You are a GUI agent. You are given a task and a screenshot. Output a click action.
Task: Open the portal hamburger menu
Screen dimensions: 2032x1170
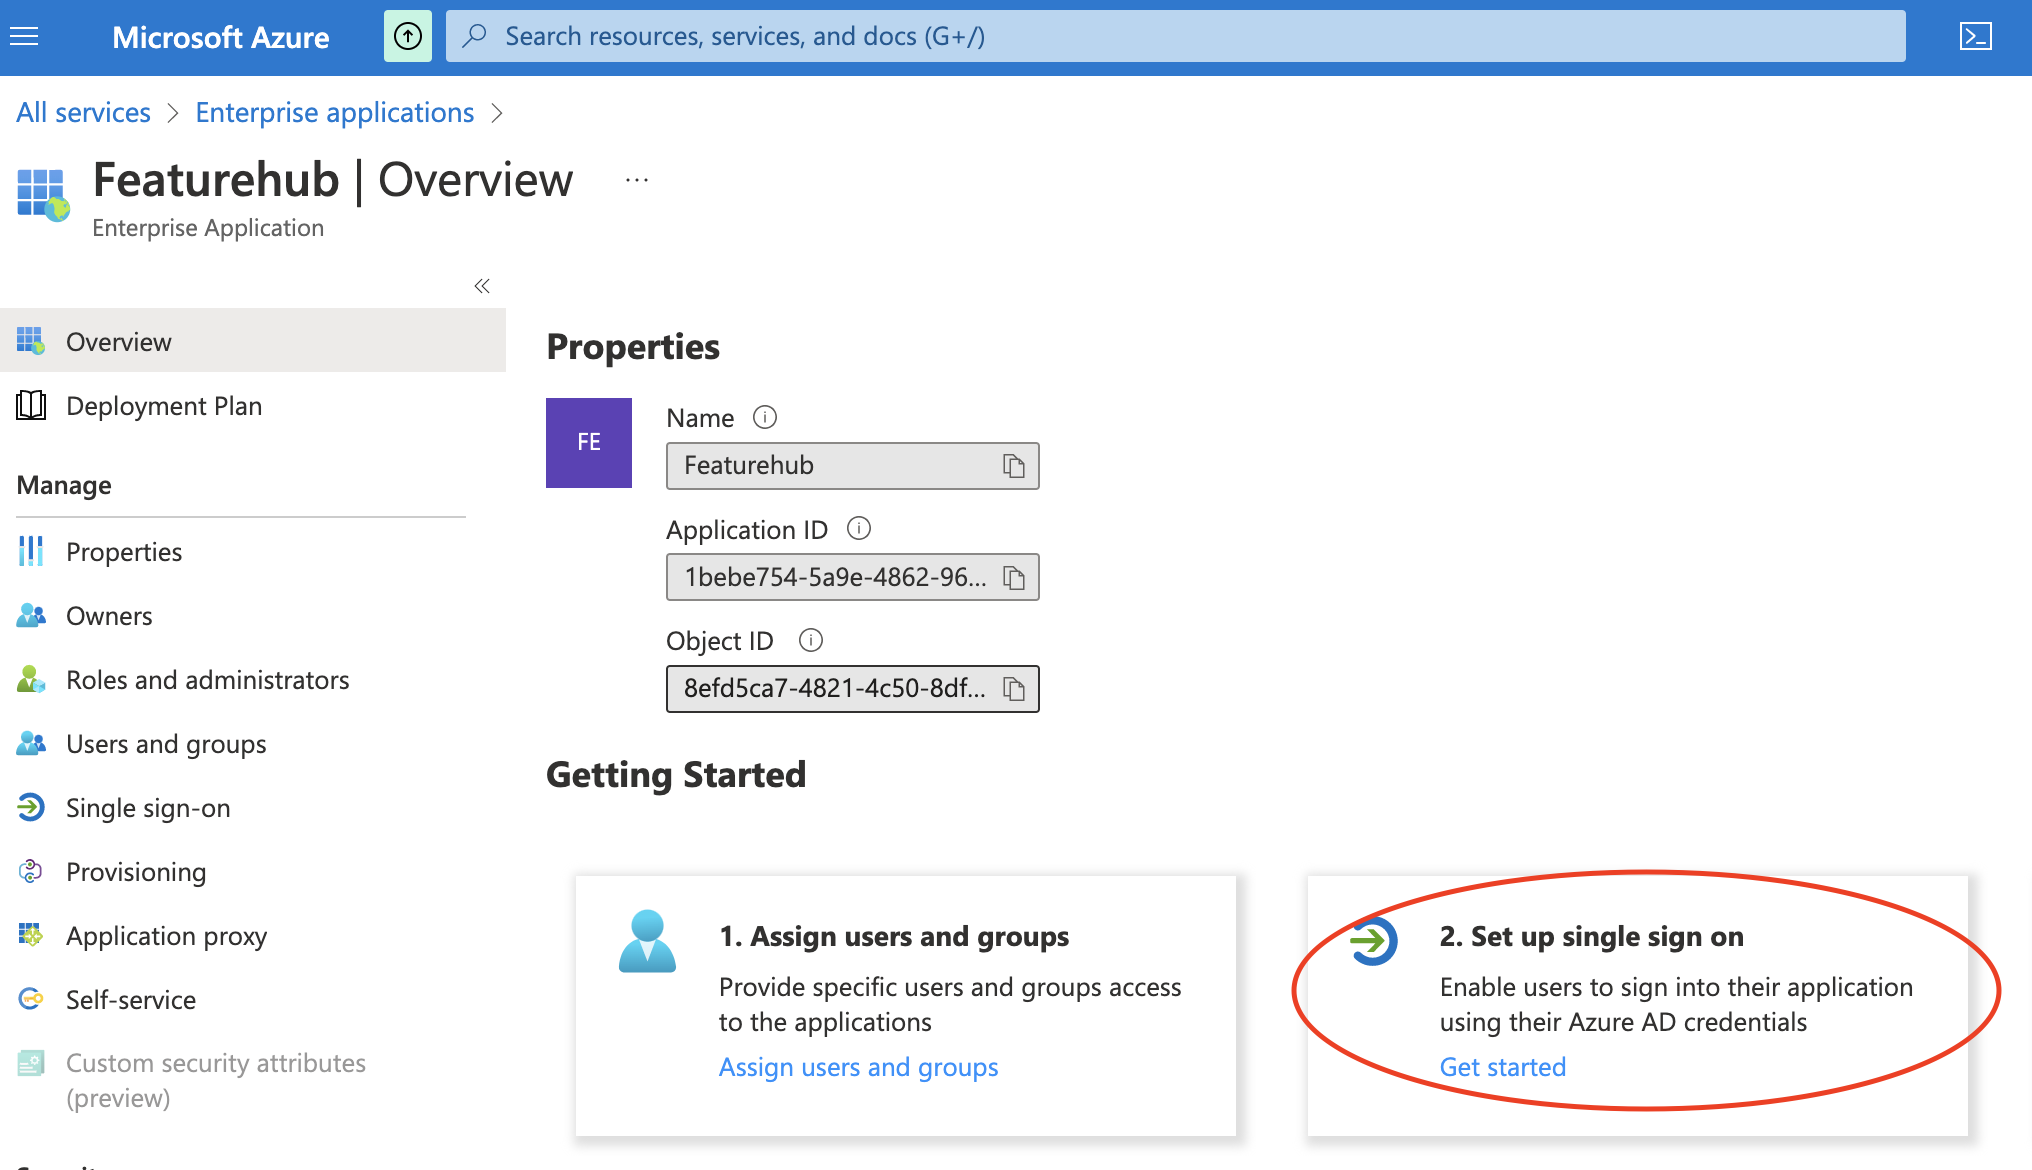pos(23,36)
